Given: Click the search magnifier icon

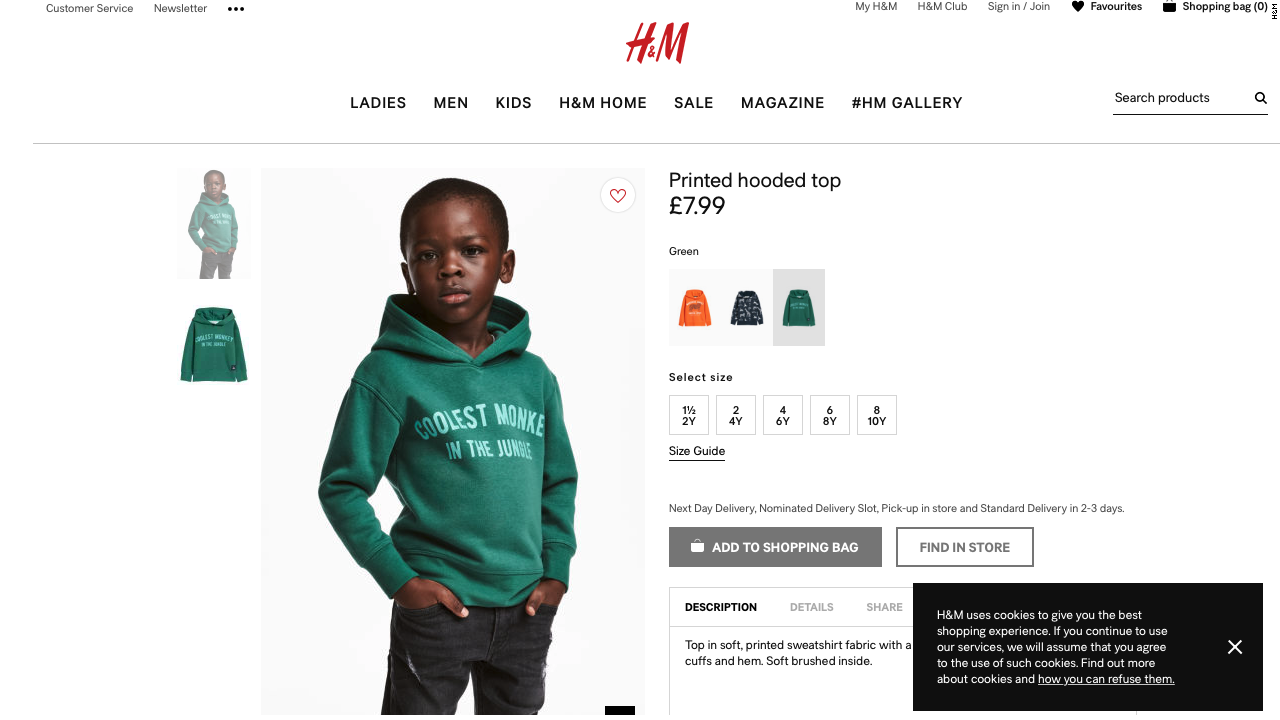Looking at the screenshot, I should (1261, 98).
